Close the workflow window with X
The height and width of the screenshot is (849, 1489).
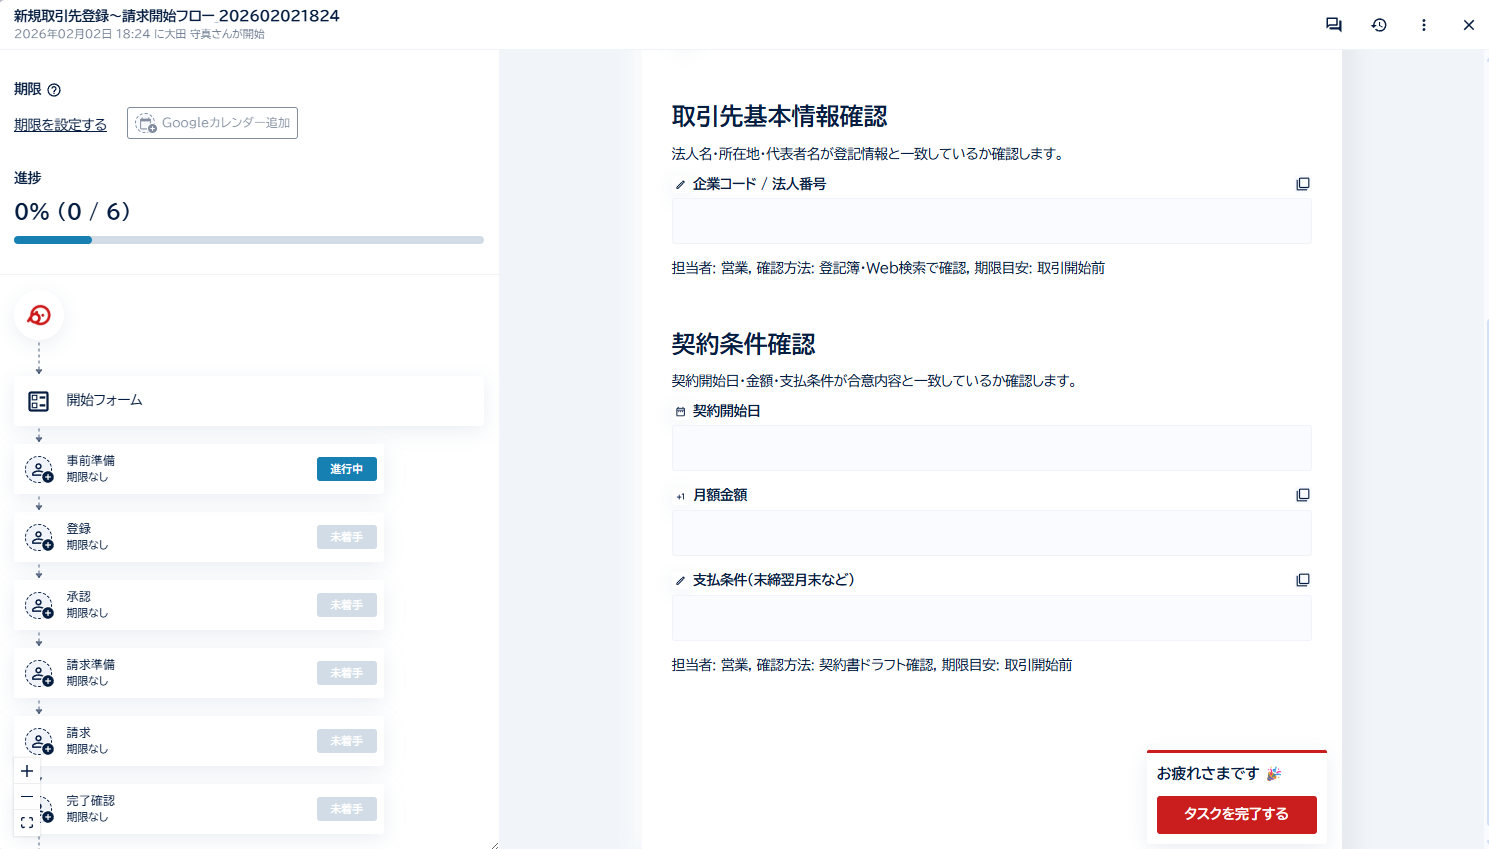(x=1469, y=25)
